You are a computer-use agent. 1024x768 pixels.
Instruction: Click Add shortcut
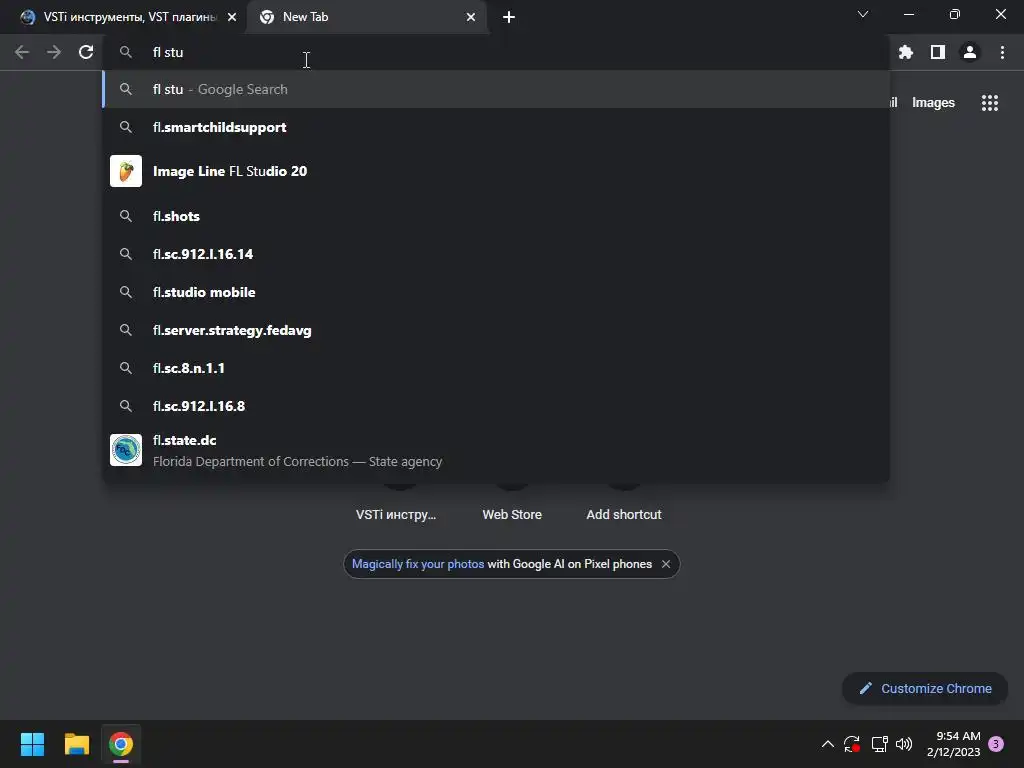624,515
